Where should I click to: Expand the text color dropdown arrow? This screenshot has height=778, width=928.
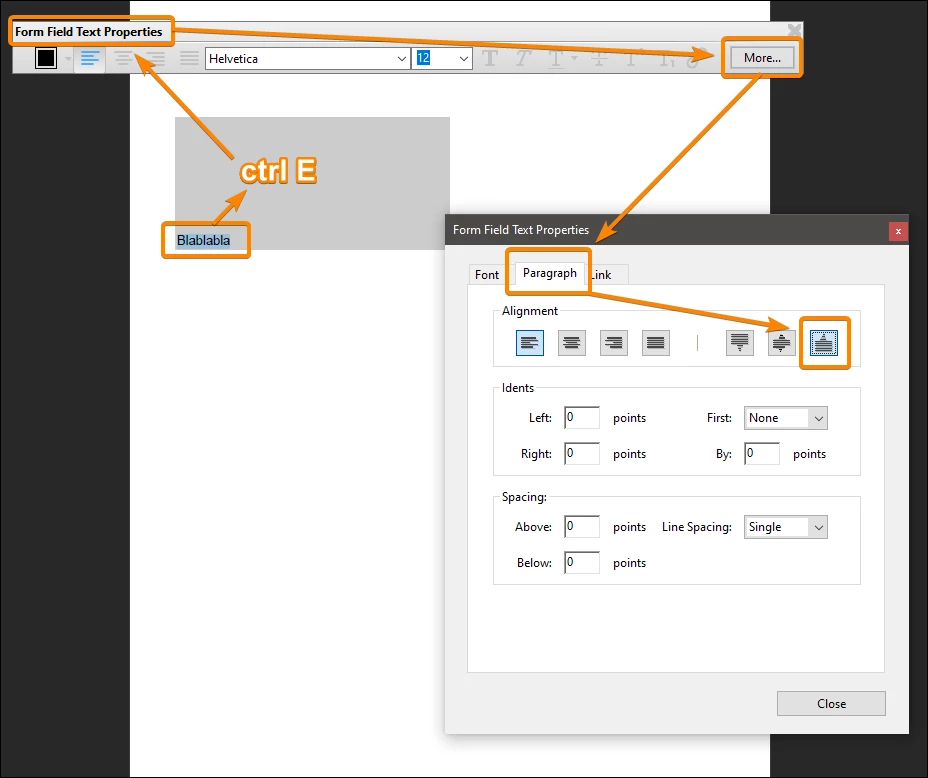tap(68, 59)
